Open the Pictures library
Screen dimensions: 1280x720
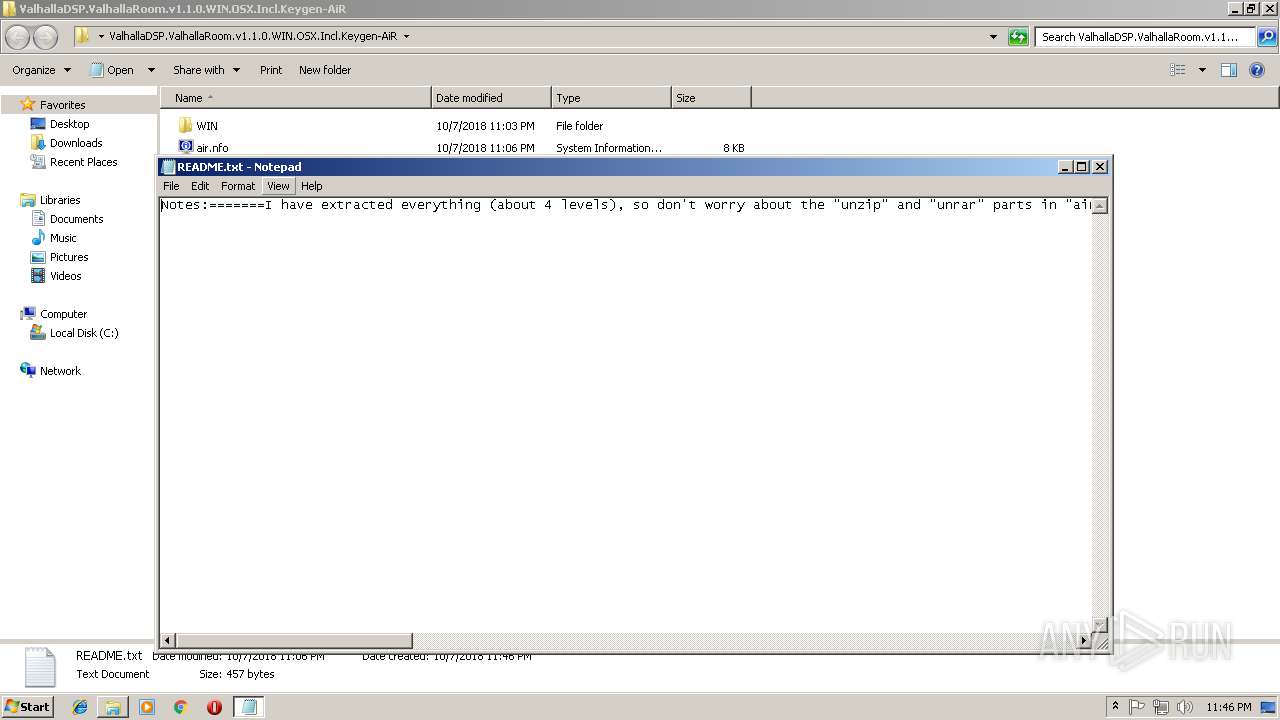[69, 257]
